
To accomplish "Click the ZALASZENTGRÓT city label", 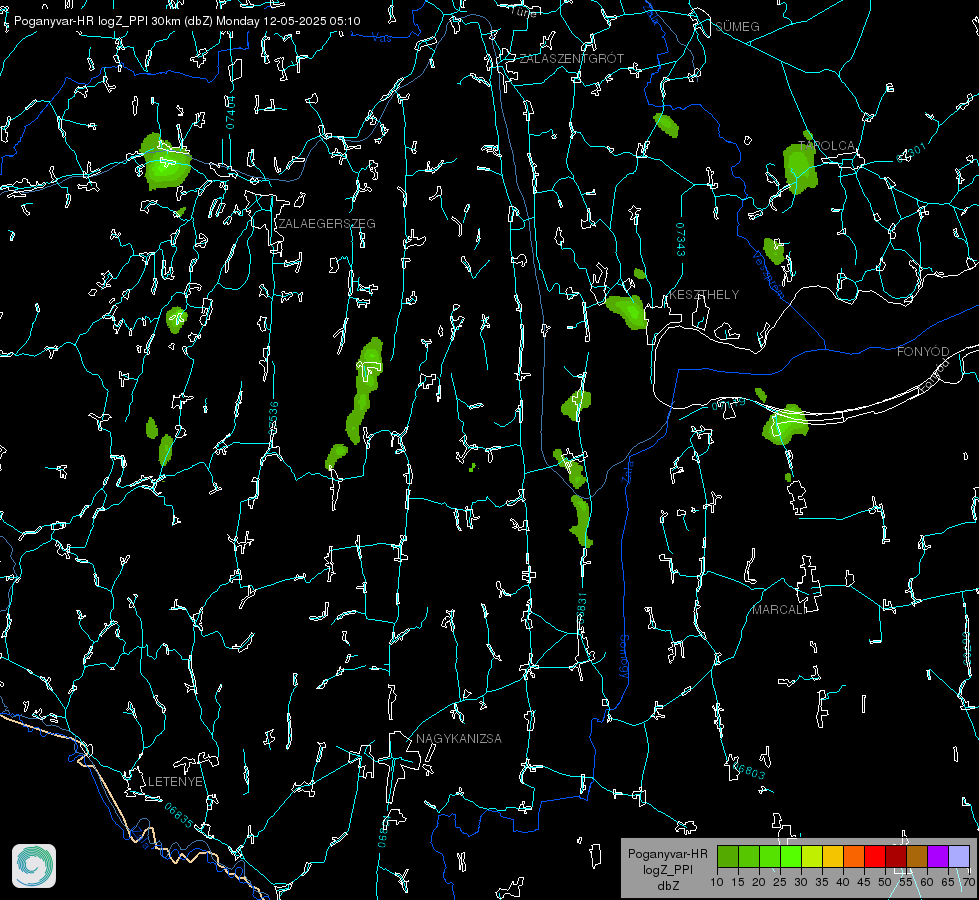I will (x=571, y=59).
